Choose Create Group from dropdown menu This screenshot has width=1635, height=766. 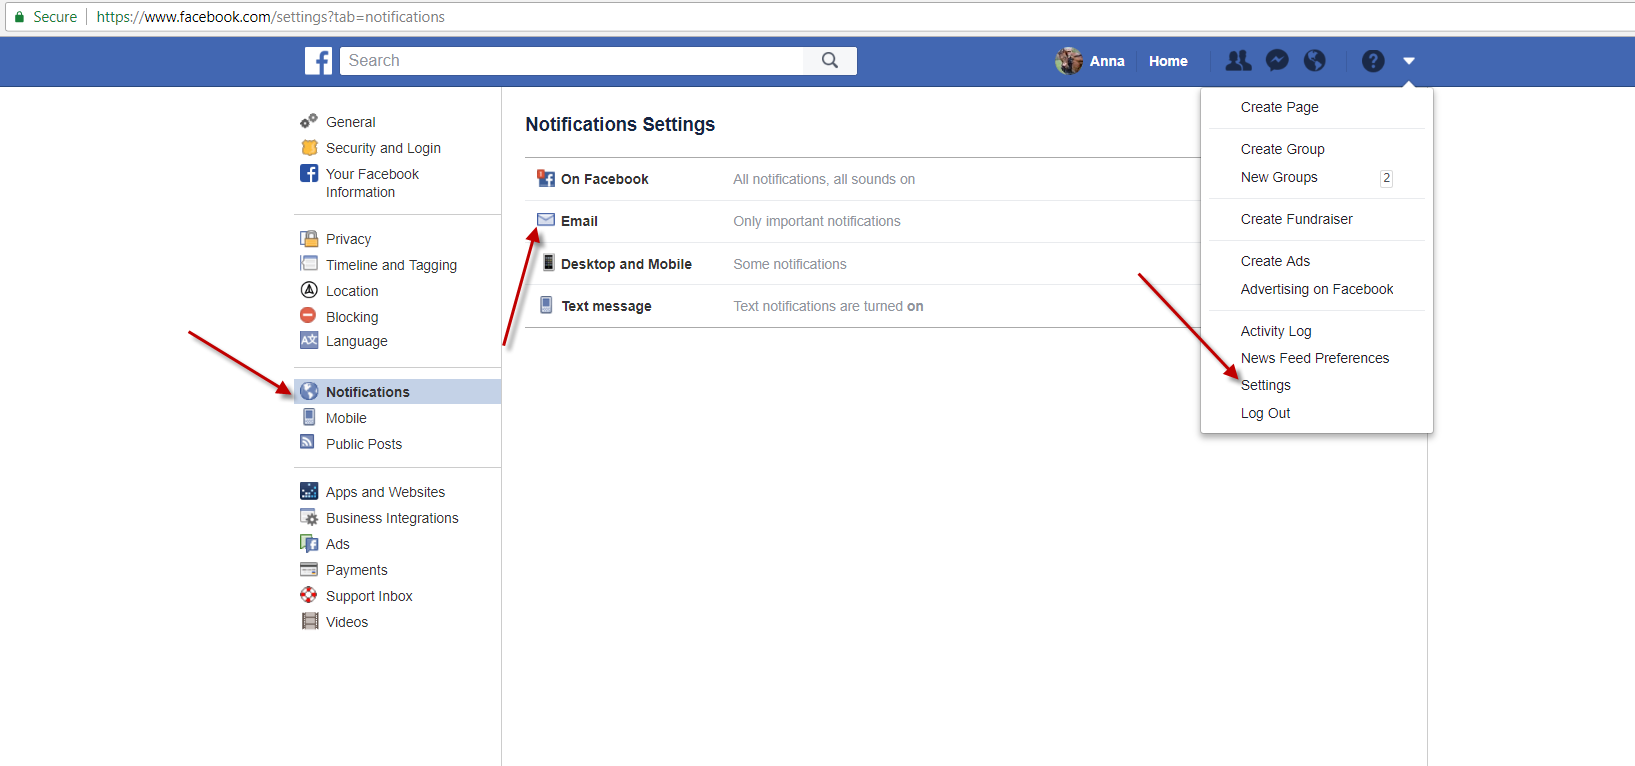[1282, 149]
